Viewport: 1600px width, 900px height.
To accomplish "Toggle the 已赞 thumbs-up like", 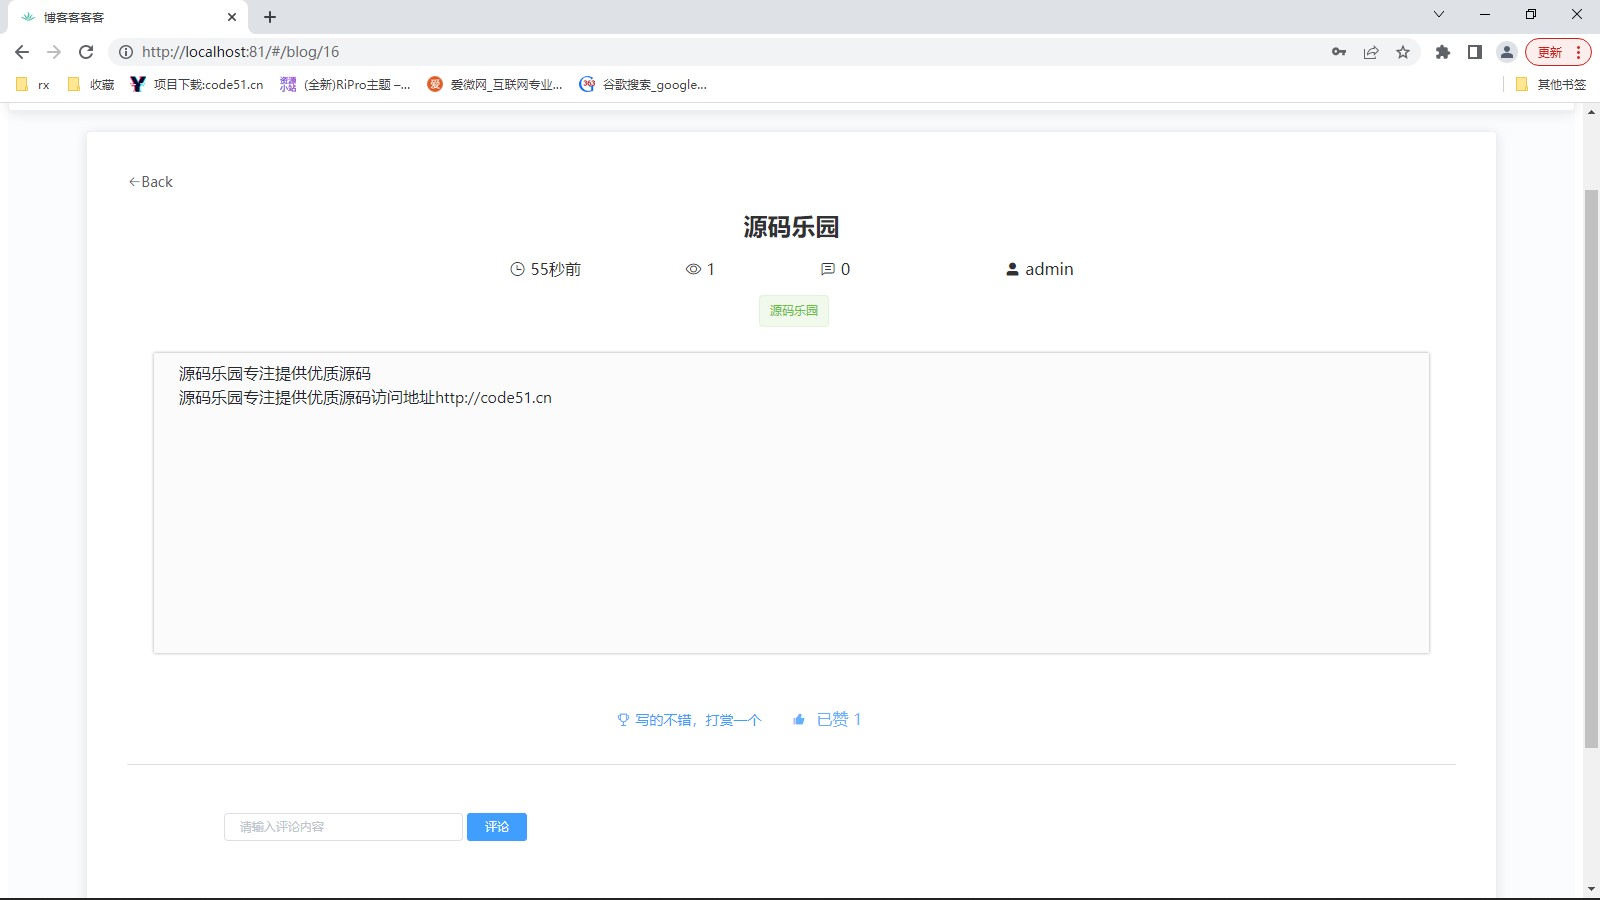I will click(827, 719).
